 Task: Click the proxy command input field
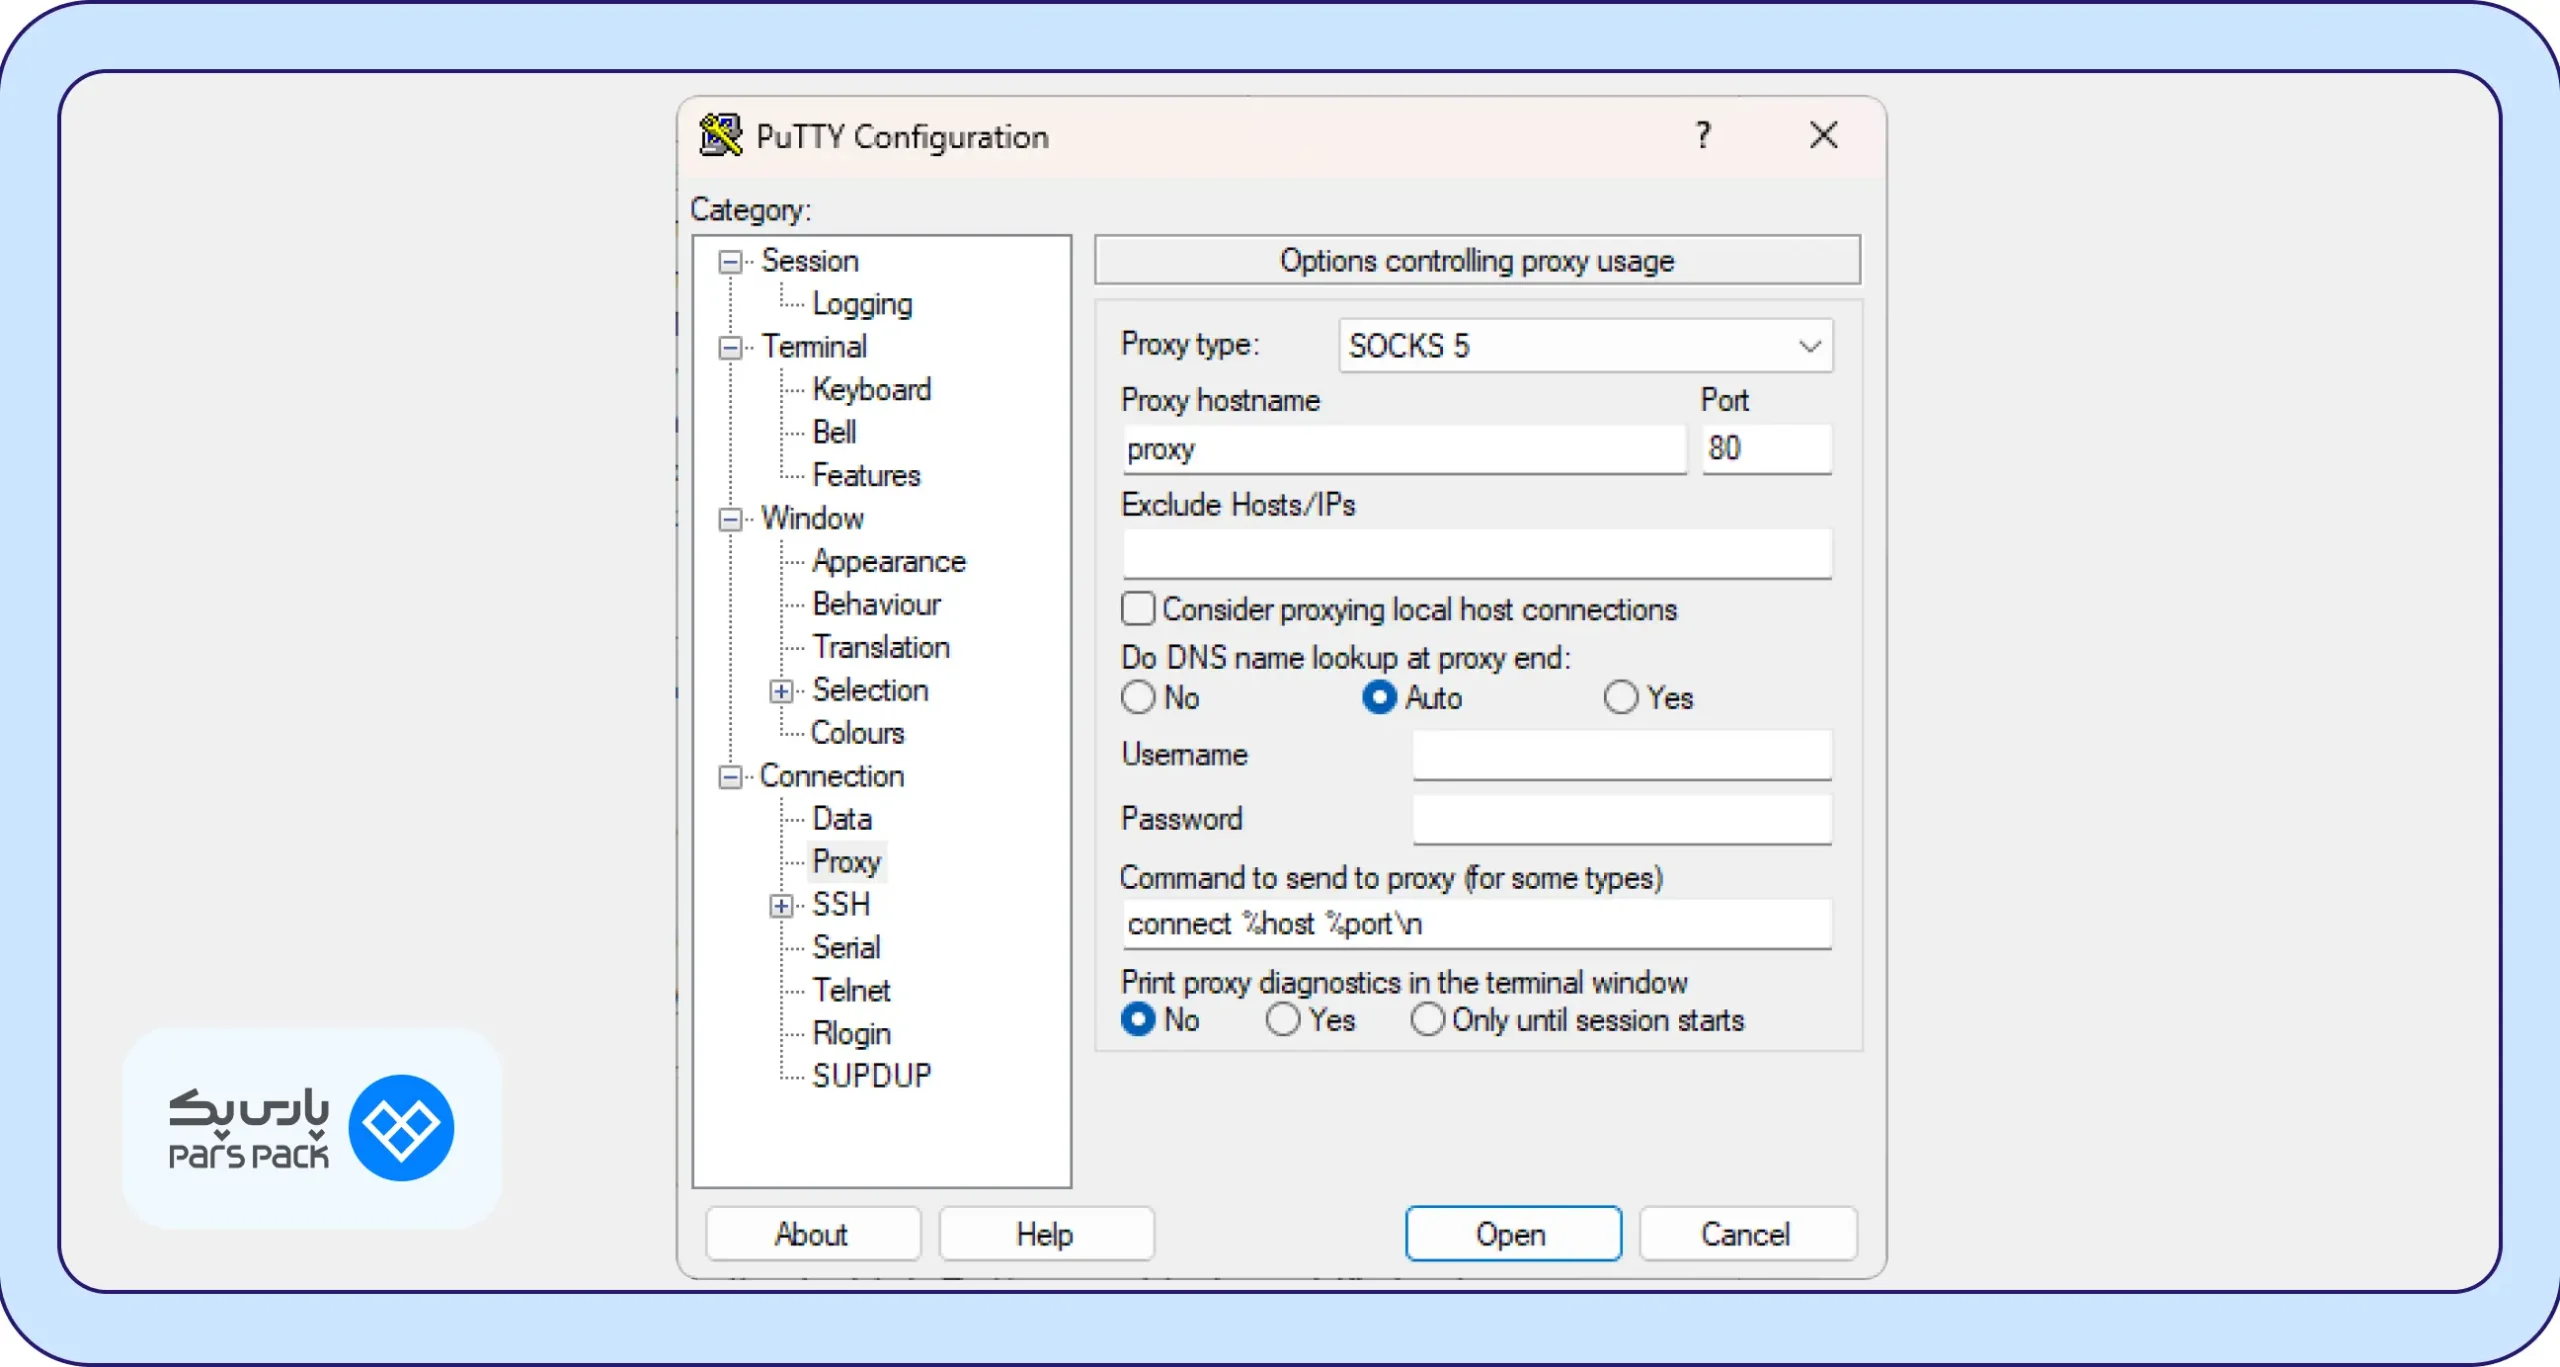pos(1477,924)
